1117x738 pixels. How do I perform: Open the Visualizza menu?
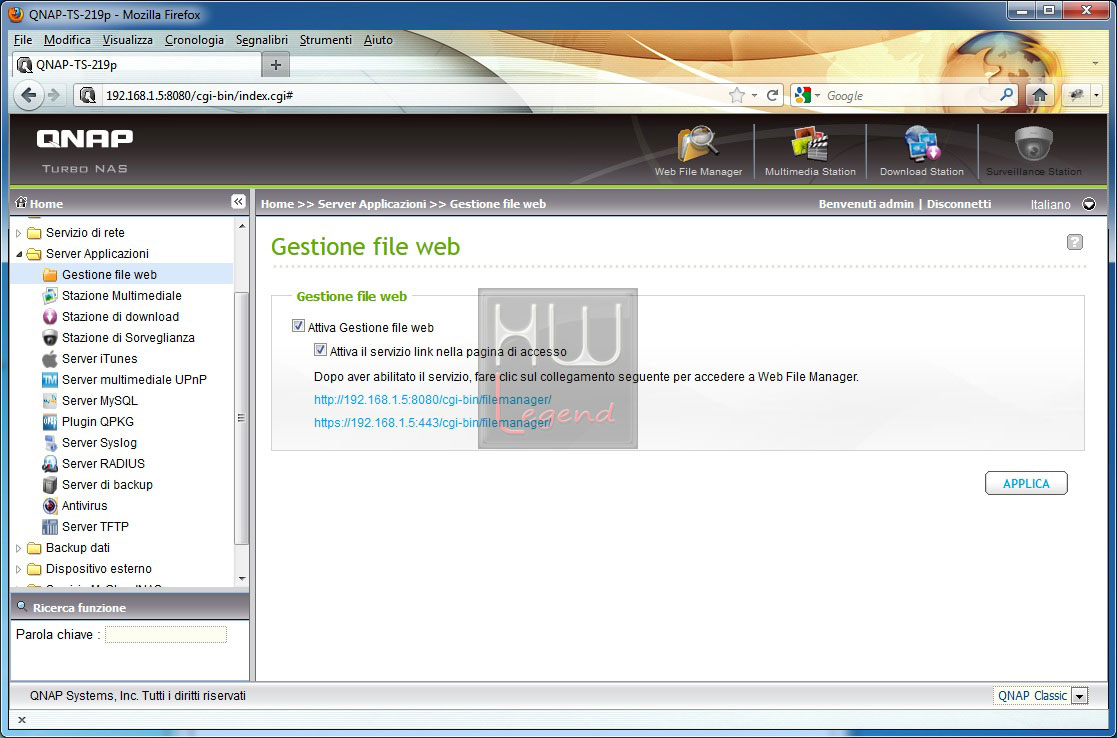(128, 40)
